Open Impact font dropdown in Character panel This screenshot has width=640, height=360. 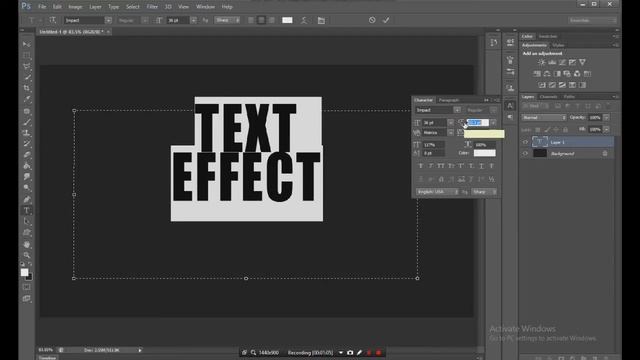[x=457, y=110]
